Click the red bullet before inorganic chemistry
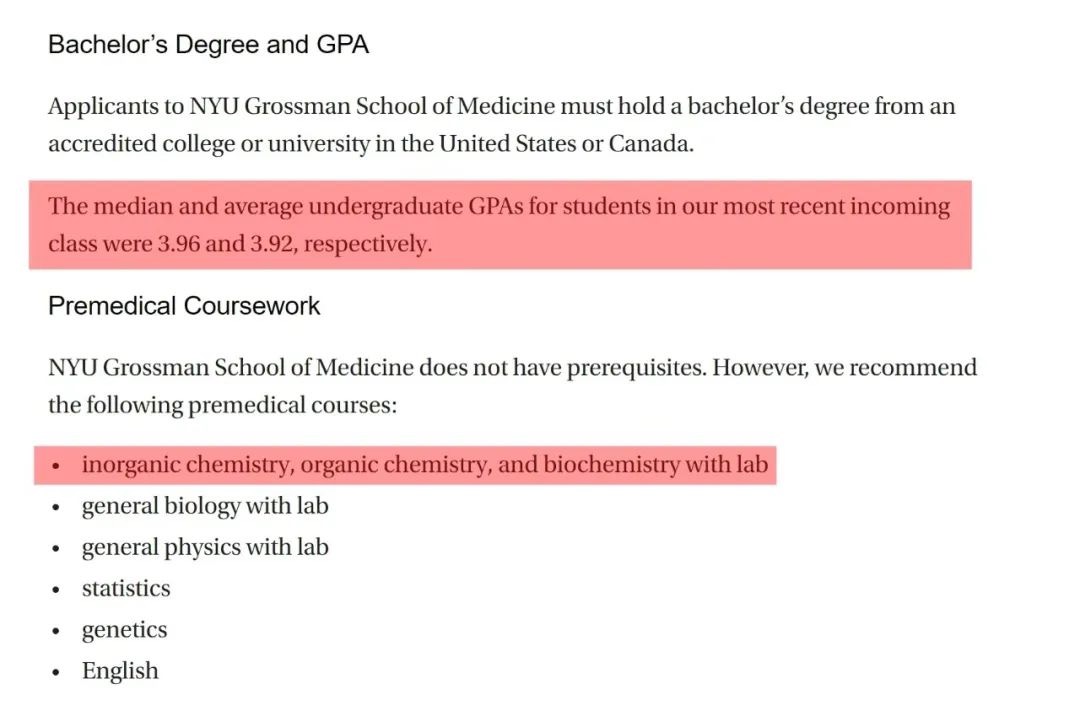The height and width of the screenshot is (711, 1080). [x=56, y=466]
